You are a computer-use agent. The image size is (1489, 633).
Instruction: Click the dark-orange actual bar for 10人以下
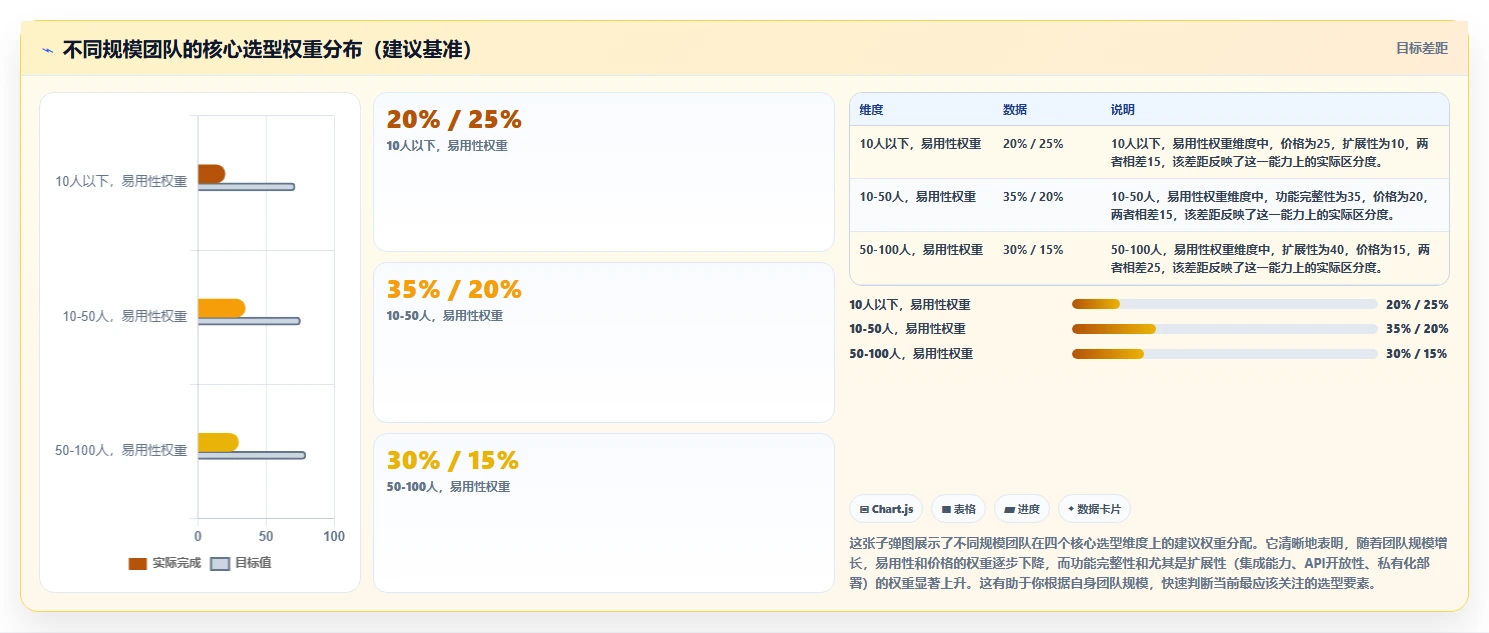(x=211, y=174)
